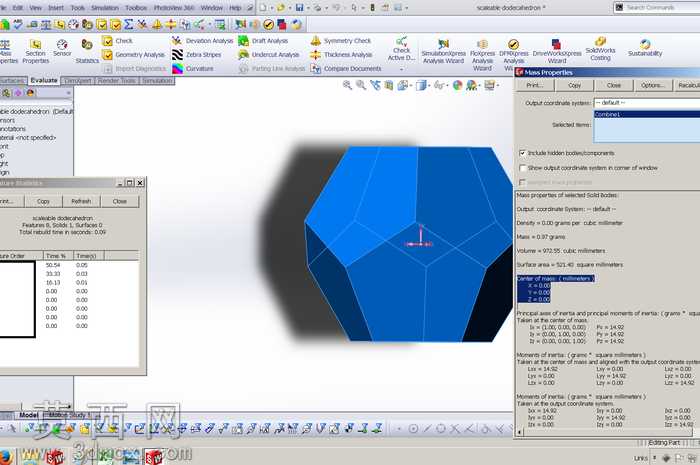
Task: Click Copy in Feature Statistics window
Action: point(43,201)
